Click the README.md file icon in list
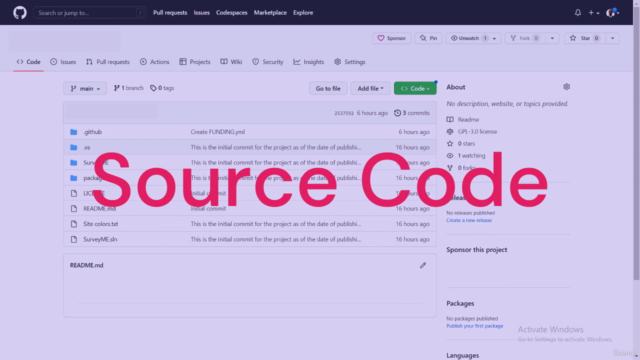 click(x=73, y=209)
